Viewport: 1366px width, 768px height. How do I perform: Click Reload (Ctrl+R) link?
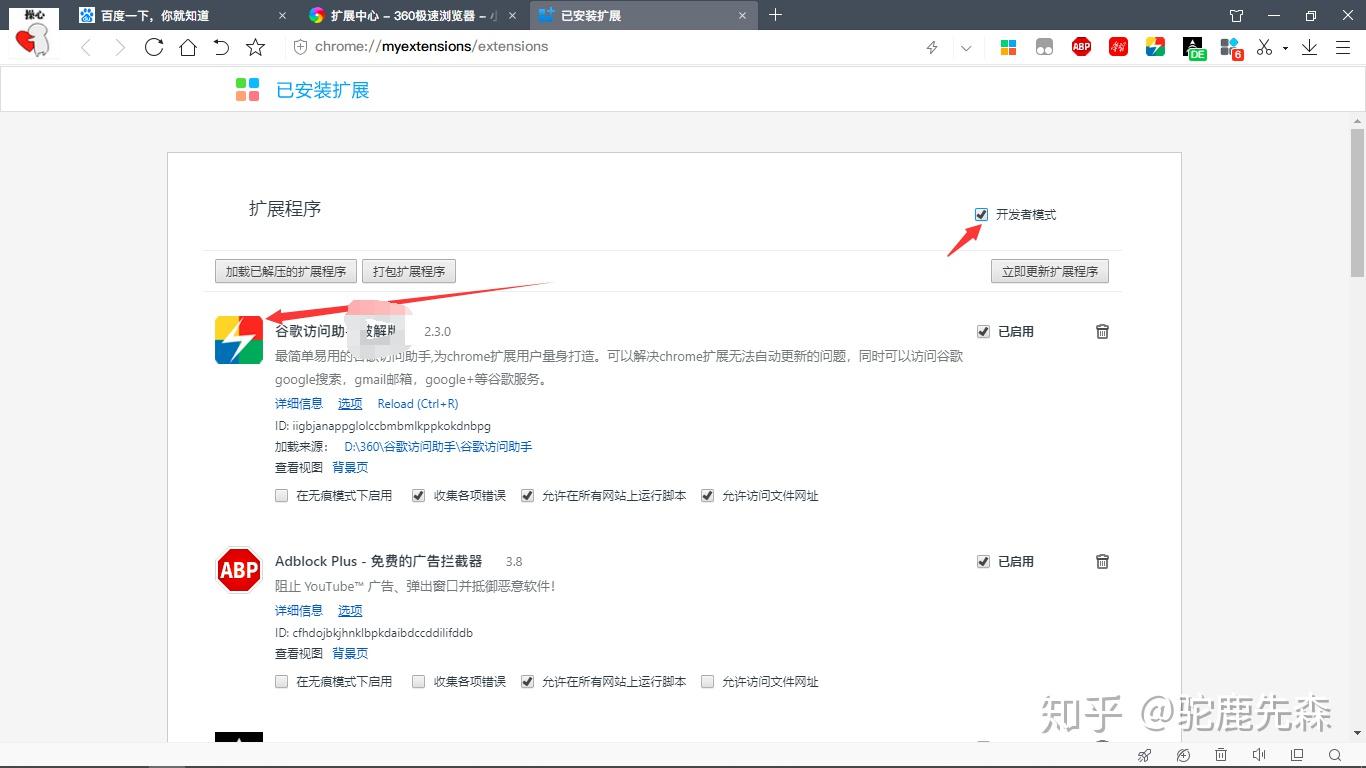tap(418, 404)
